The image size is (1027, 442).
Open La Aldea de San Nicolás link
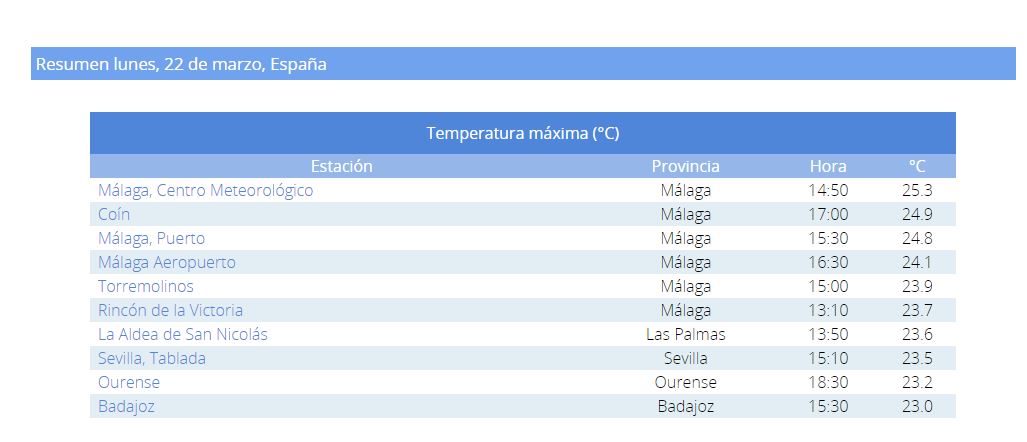(183, 334)
